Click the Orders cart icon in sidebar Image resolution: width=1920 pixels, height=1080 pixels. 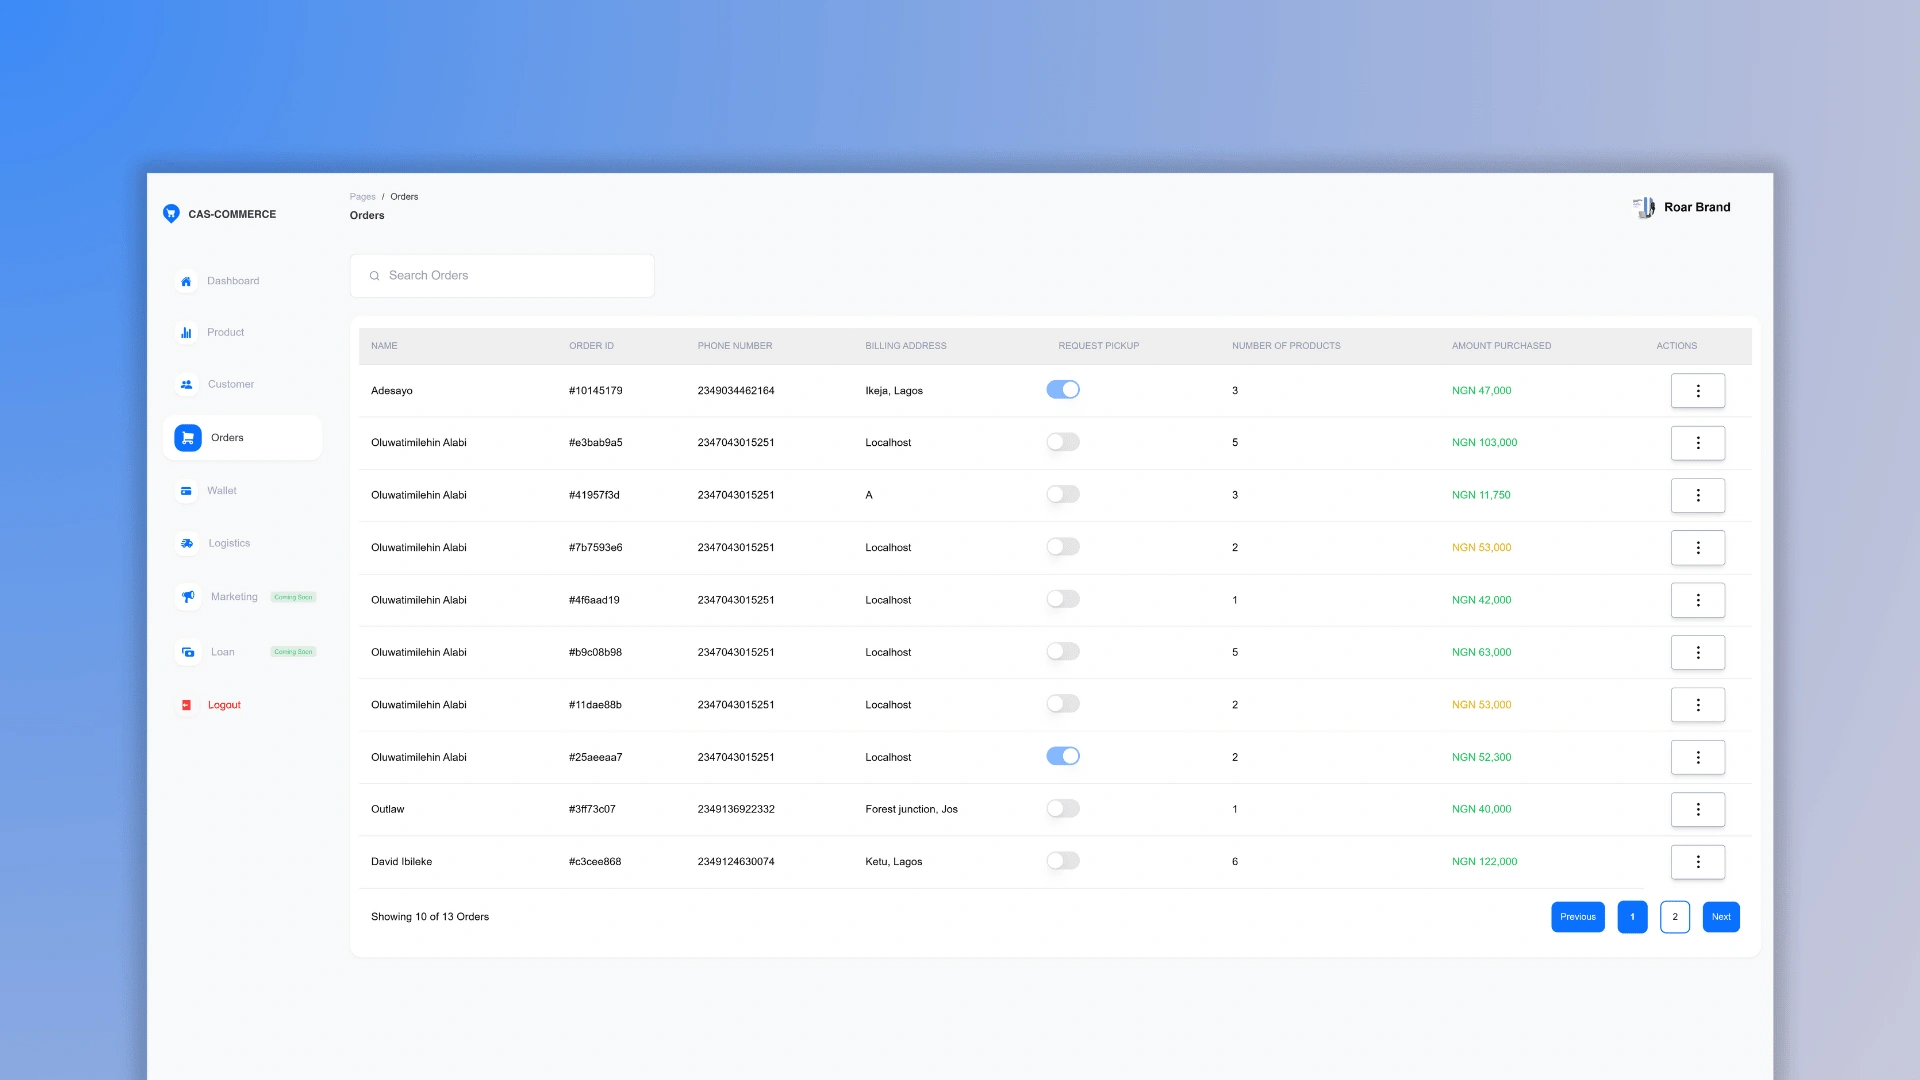188,438
